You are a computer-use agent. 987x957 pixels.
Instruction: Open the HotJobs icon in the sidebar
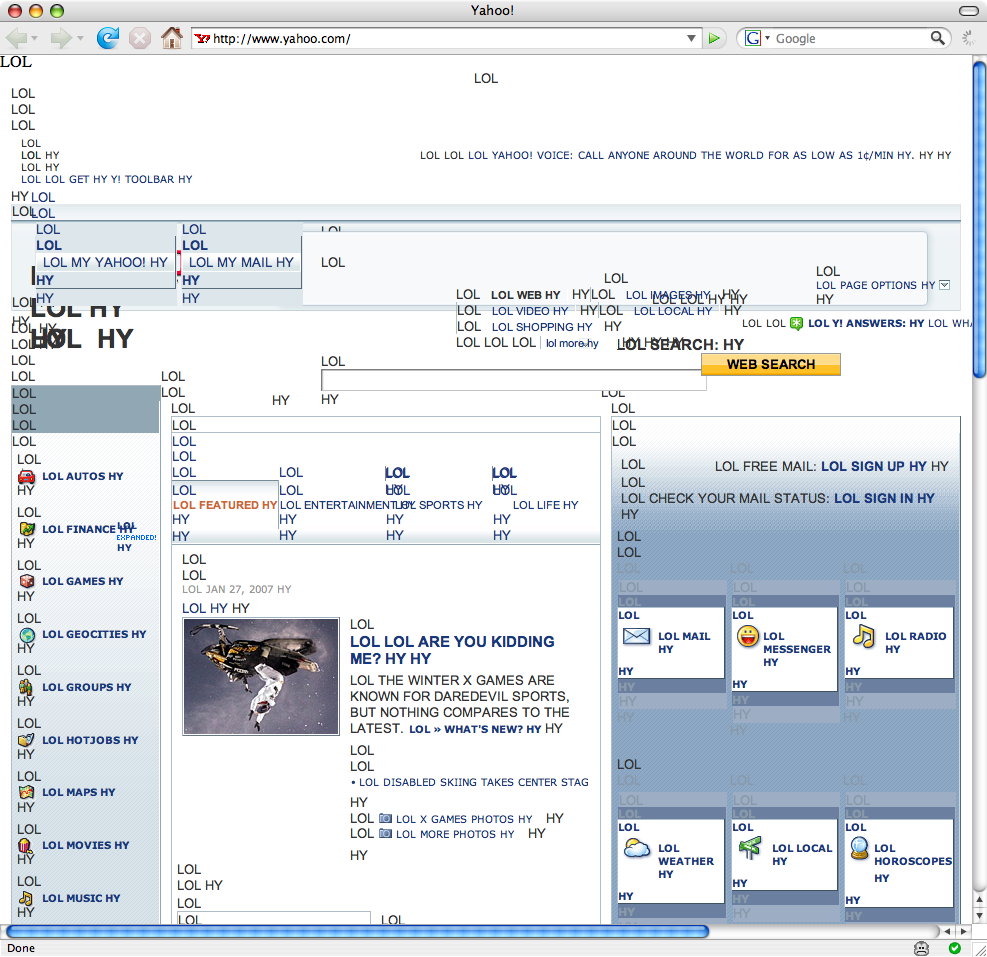(26, 740)
